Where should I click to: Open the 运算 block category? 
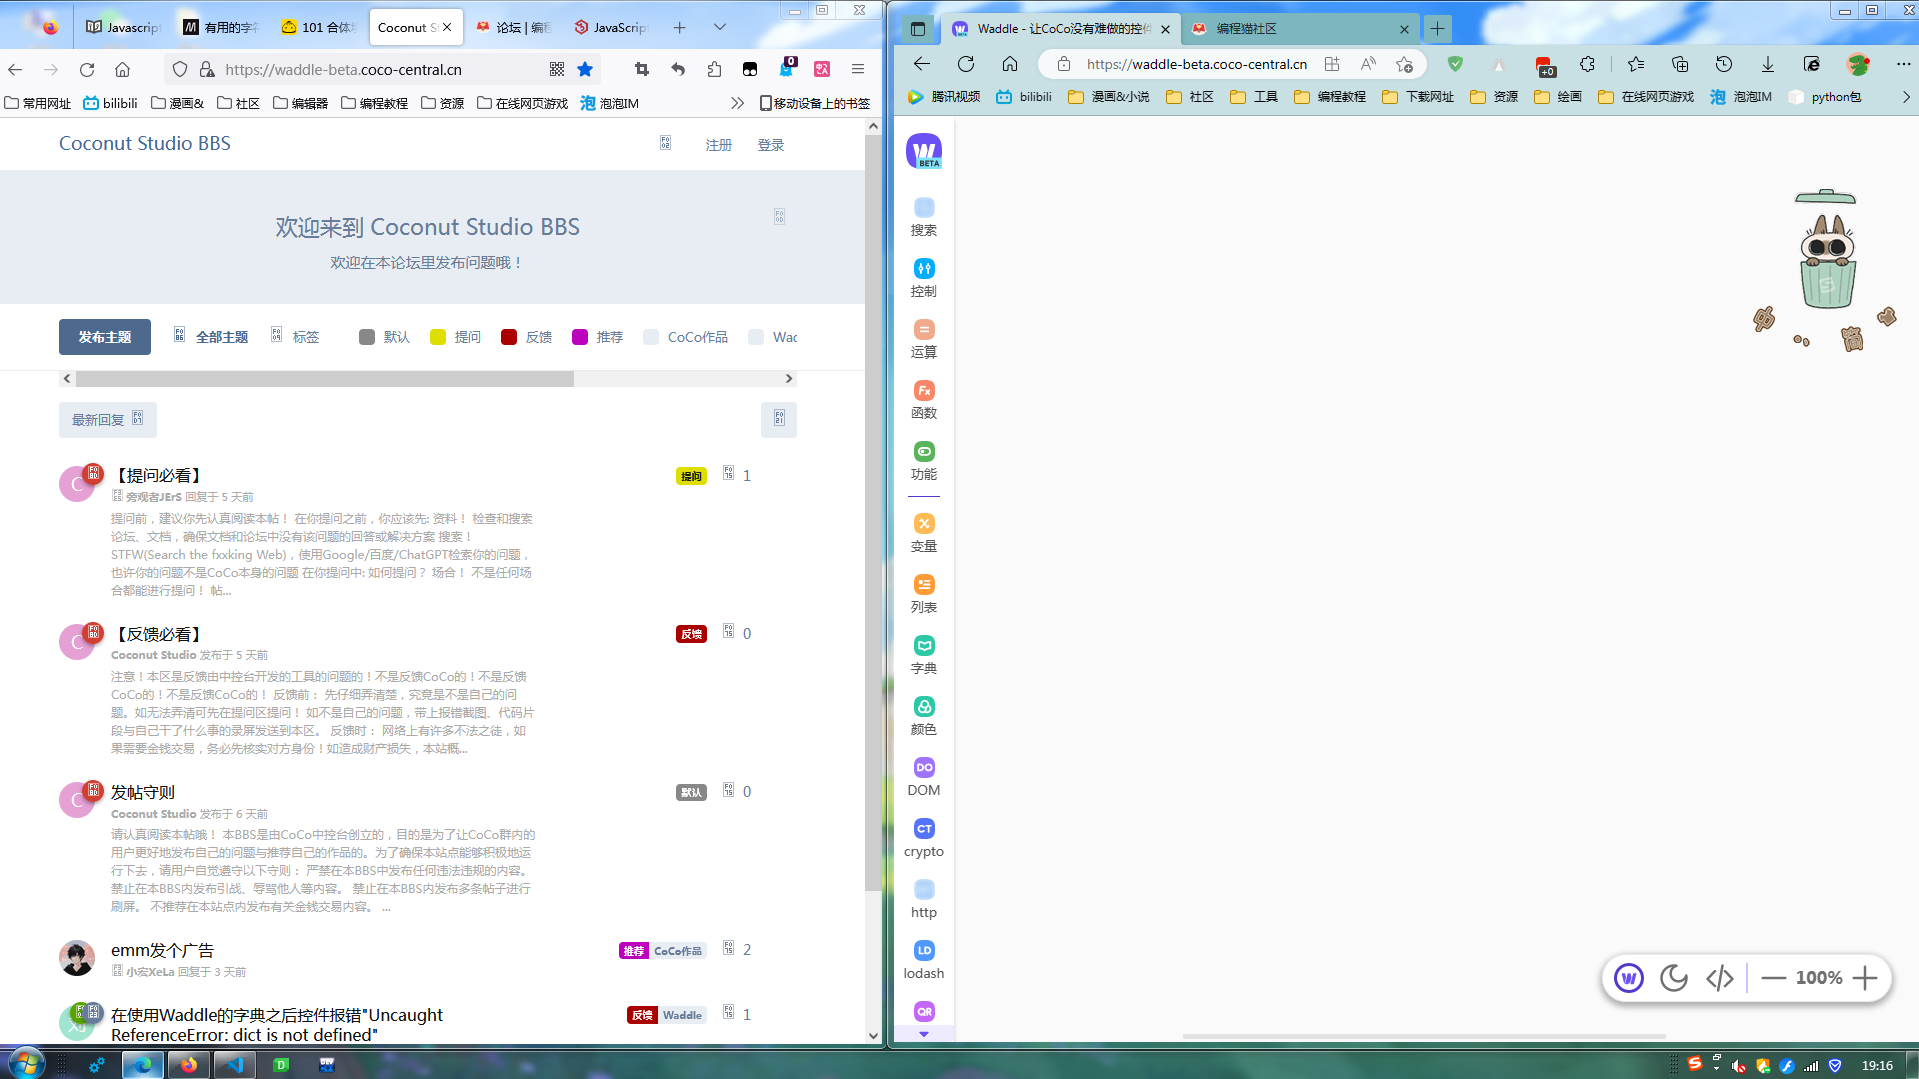(924, 339)
